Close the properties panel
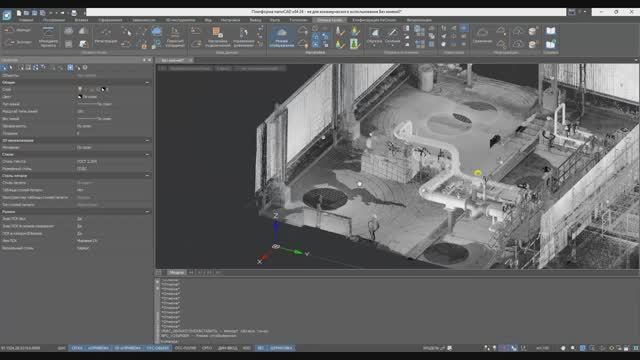 [x=149, y=60]
